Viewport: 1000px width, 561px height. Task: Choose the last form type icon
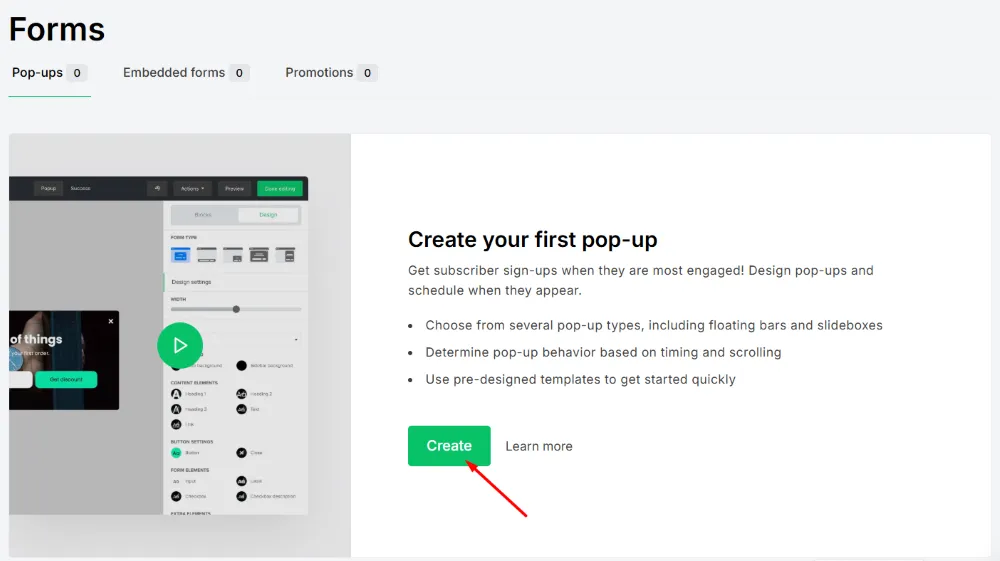coord(285,255)
